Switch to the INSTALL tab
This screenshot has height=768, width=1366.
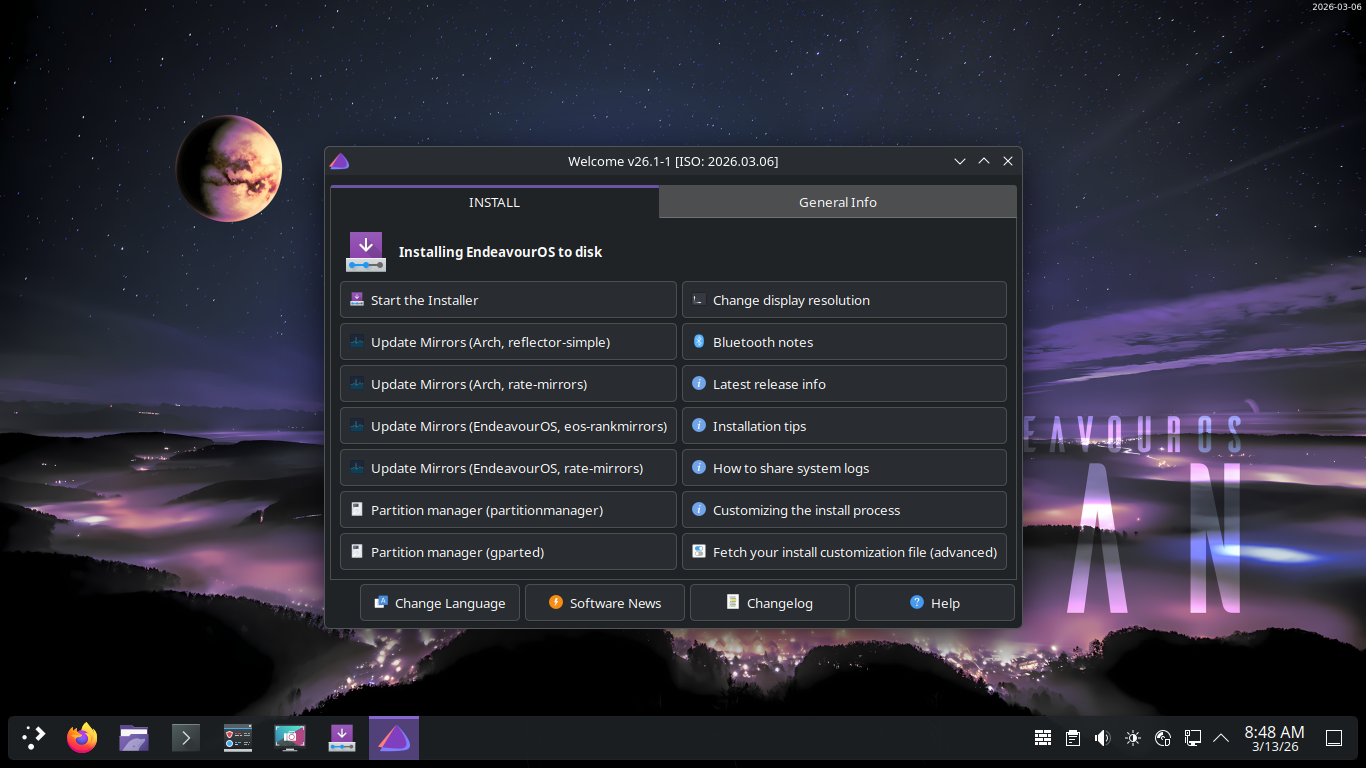pos(494,202)
